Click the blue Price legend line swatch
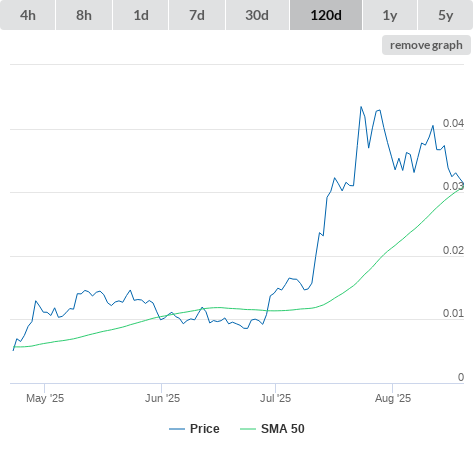Screen dimensions: 474x455 [x=177, y=429]
